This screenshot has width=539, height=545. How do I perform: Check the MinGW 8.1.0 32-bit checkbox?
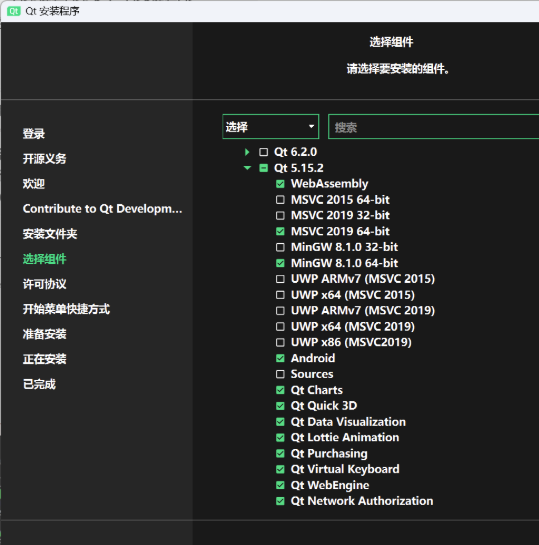280,247
